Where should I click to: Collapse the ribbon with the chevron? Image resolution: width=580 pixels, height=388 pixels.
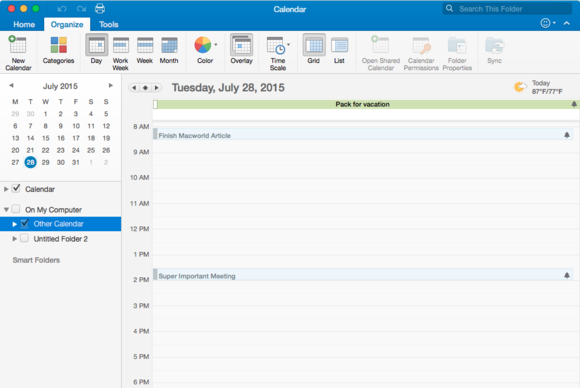567,23
